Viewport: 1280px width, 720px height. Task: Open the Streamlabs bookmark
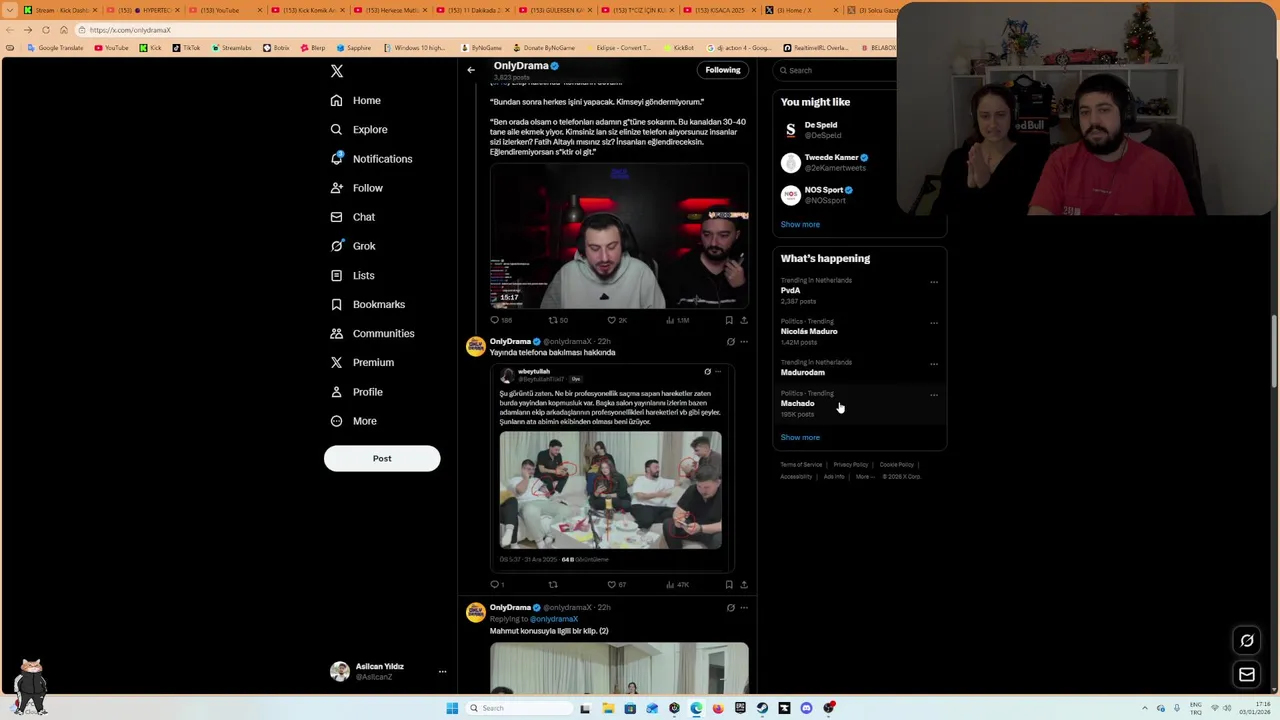coord(232,48)
